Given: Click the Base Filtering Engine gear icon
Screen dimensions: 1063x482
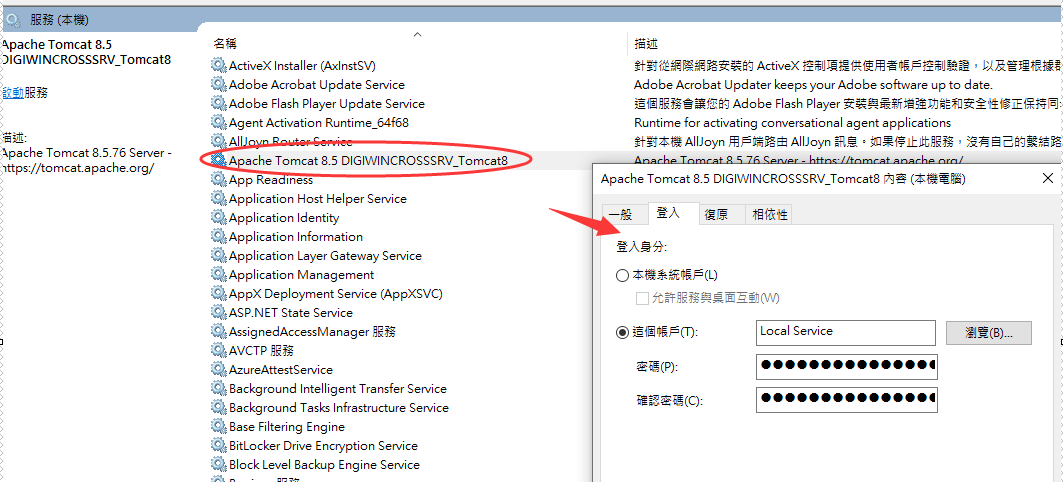Looking at the screenshot, I should [x=219, y=427].
